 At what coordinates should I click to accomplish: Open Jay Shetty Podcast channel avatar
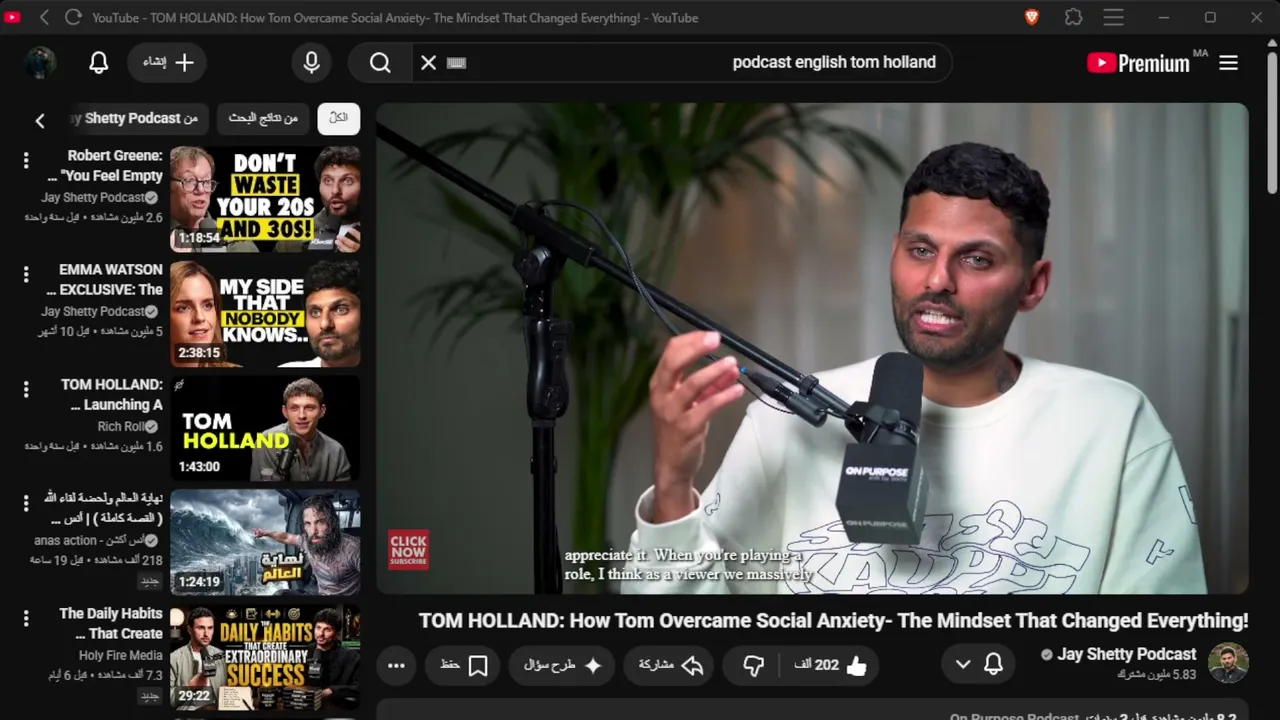[1229, 663]
